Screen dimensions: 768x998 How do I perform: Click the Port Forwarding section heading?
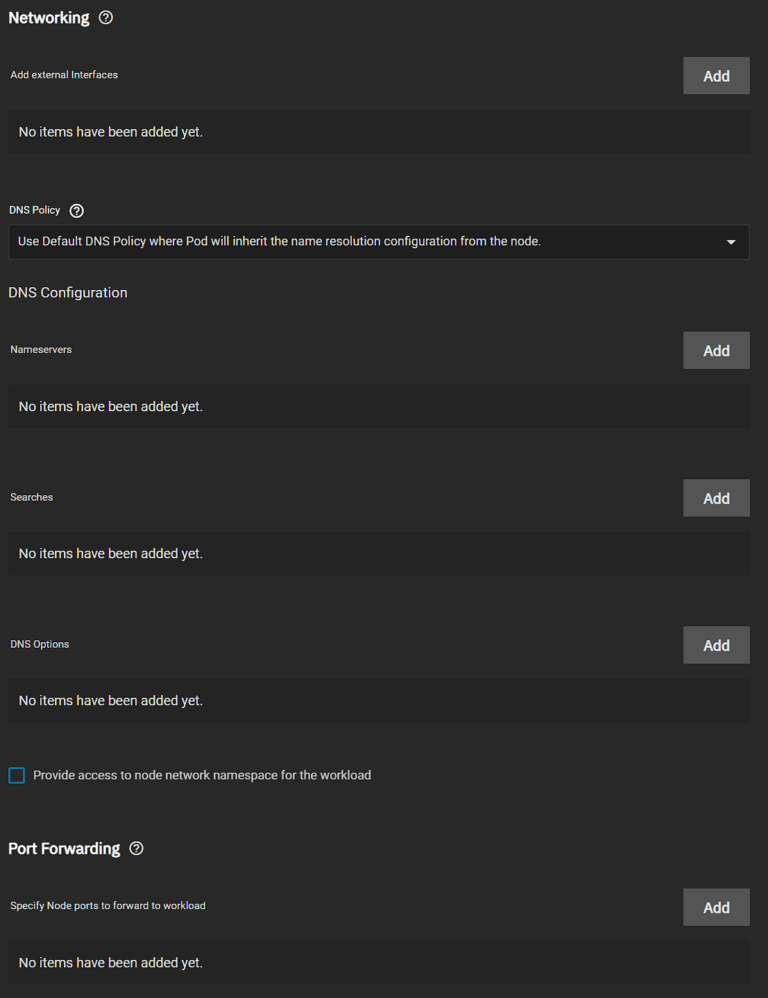pos(64,848)
